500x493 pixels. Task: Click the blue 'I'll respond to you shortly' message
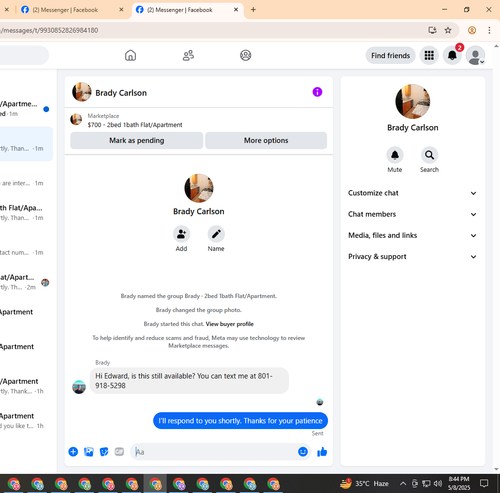pyautogui.click(x=240, y=421)
